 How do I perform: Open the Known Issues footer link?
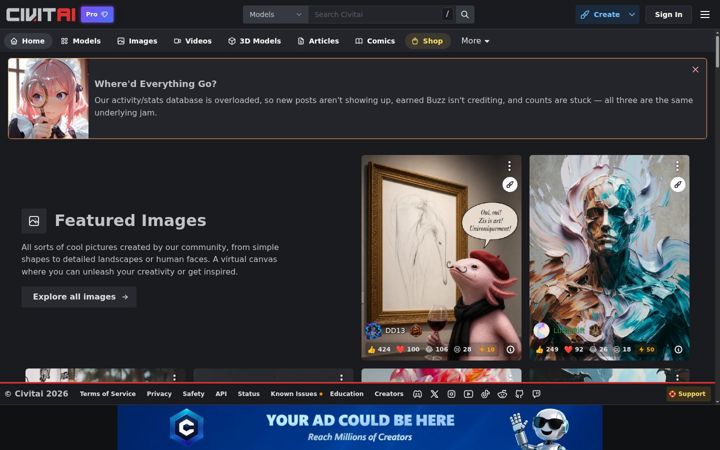(x=296, y=394)
